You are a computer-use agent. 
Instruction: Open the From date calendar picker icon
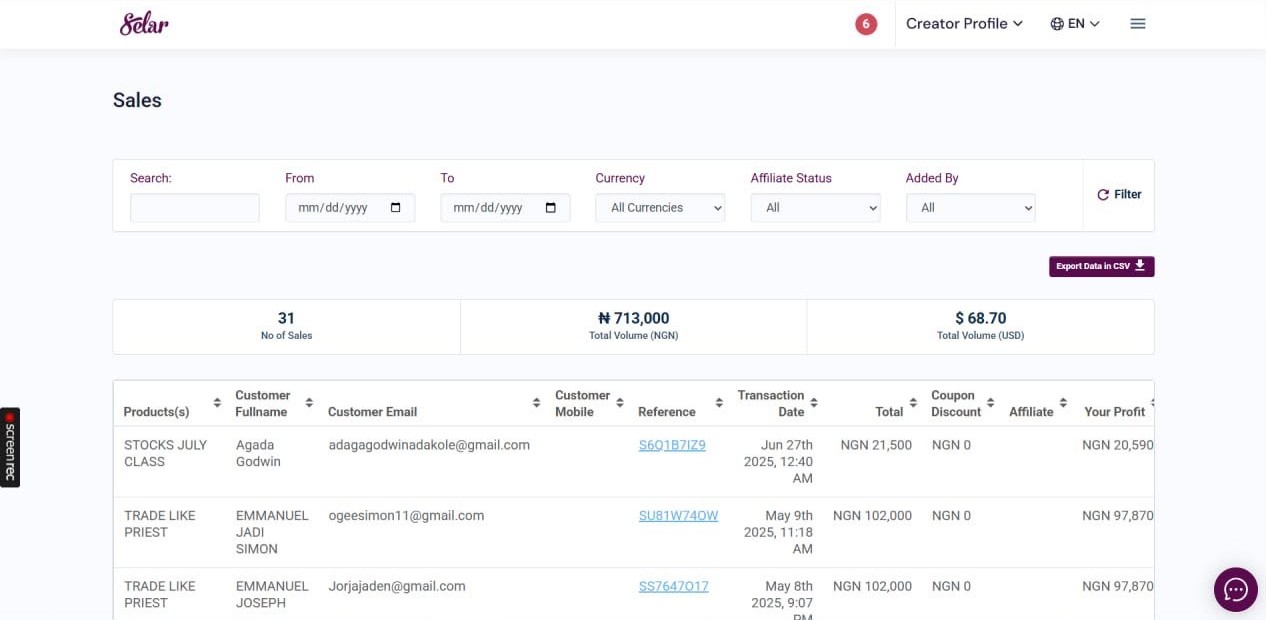pyautogui.click(x=396, y=208)
